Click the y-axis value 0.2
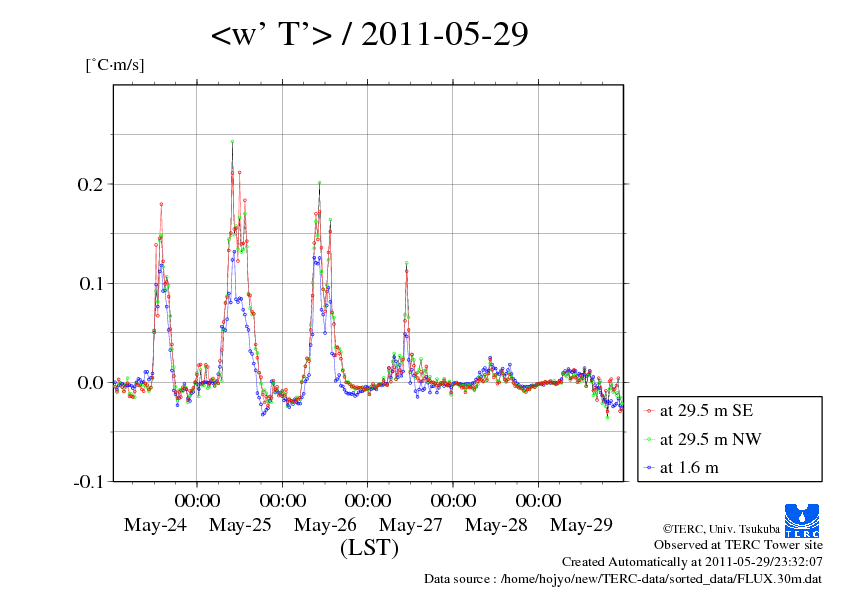 pos(90,184)
